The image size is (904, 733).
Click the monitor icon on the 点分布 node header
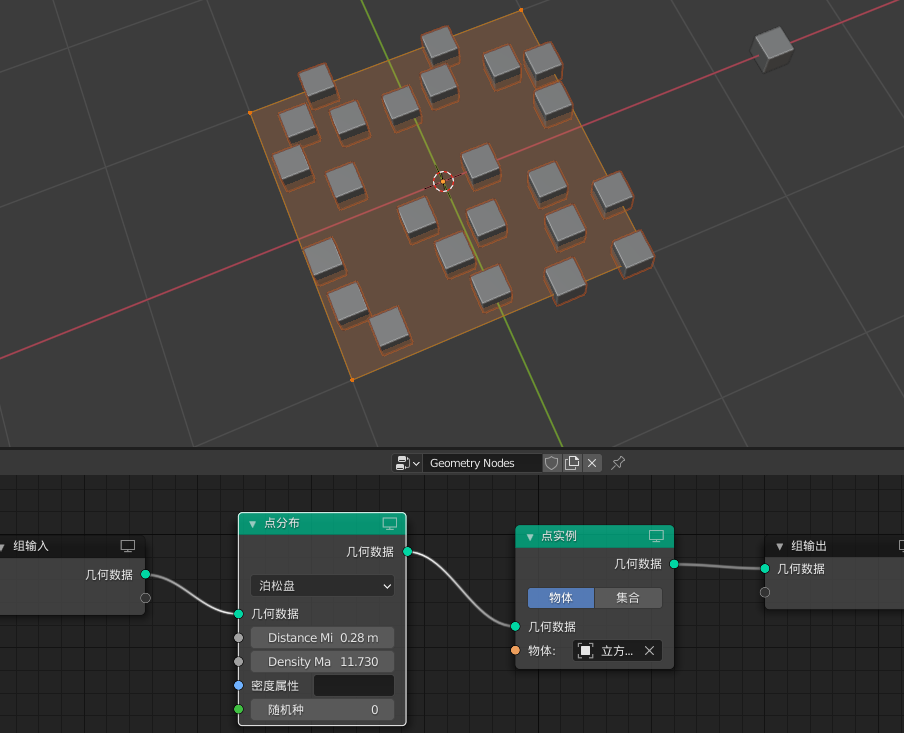coord(391,523)
